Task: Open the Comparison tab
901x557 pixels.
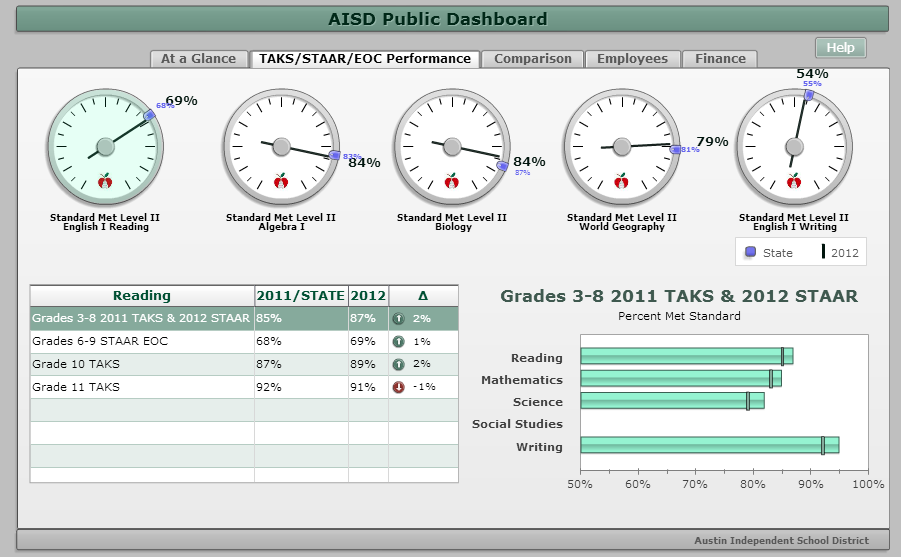Action: coord(532,59)
